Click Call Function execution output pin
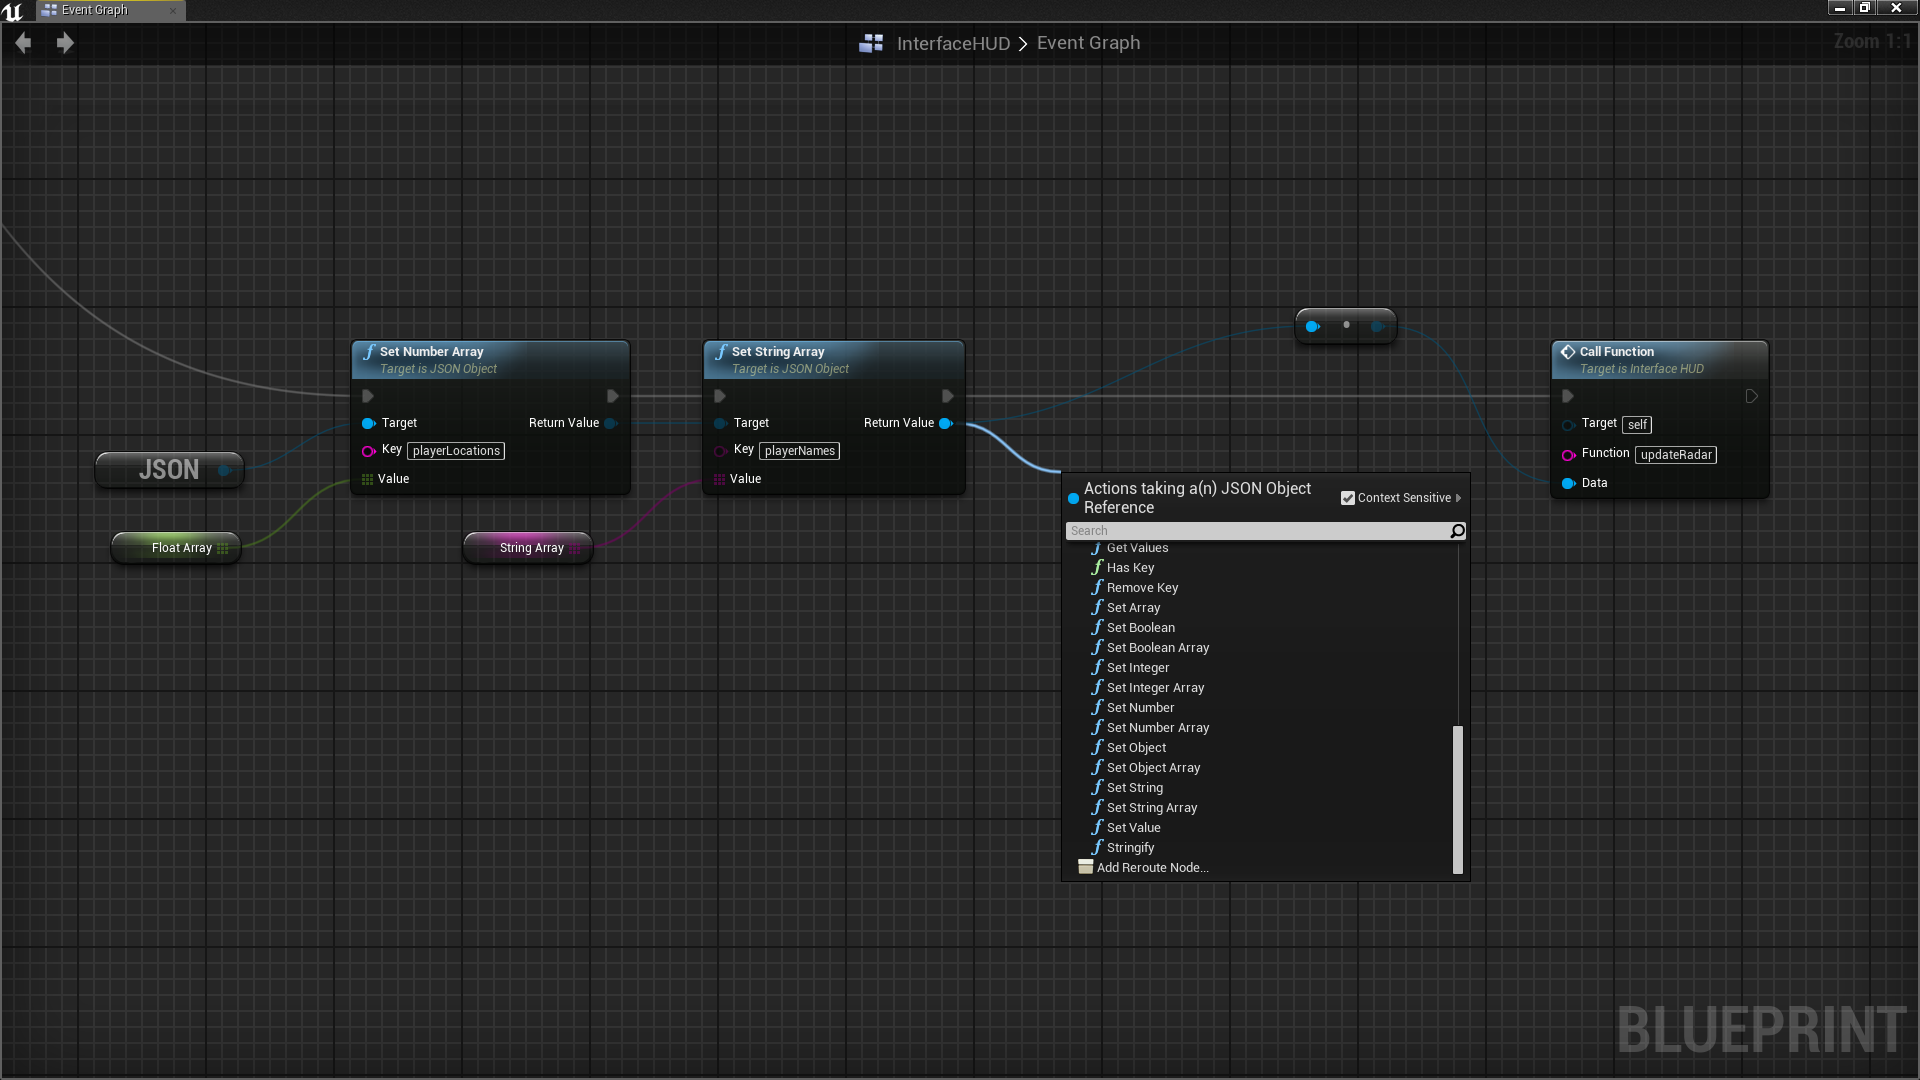 pos(1751,396)
